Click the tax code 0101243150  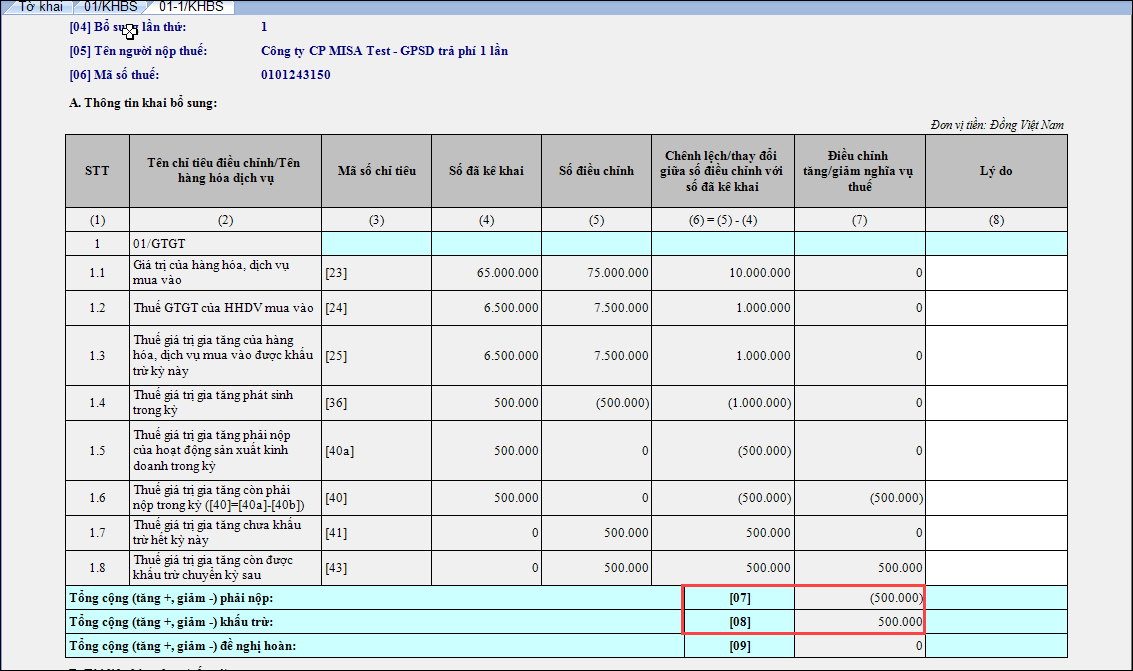point(295,75)
